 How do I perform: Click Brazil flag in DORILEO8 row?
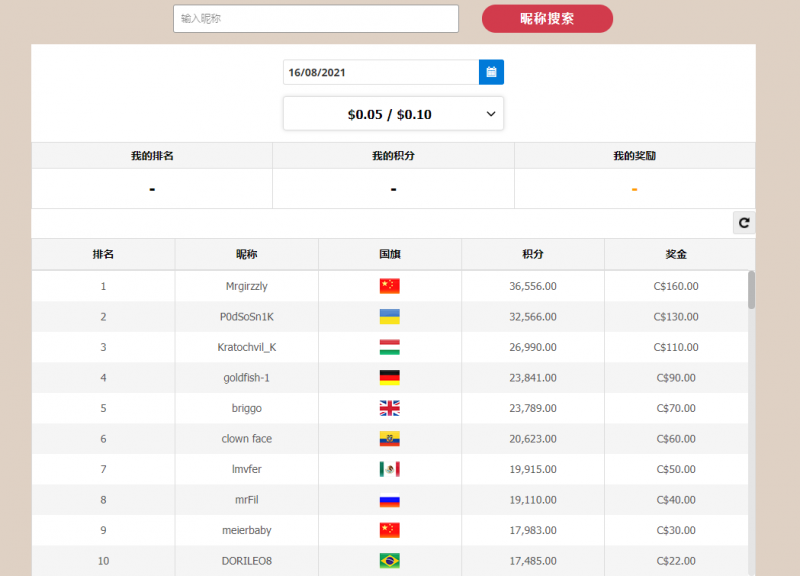[389, 561]
